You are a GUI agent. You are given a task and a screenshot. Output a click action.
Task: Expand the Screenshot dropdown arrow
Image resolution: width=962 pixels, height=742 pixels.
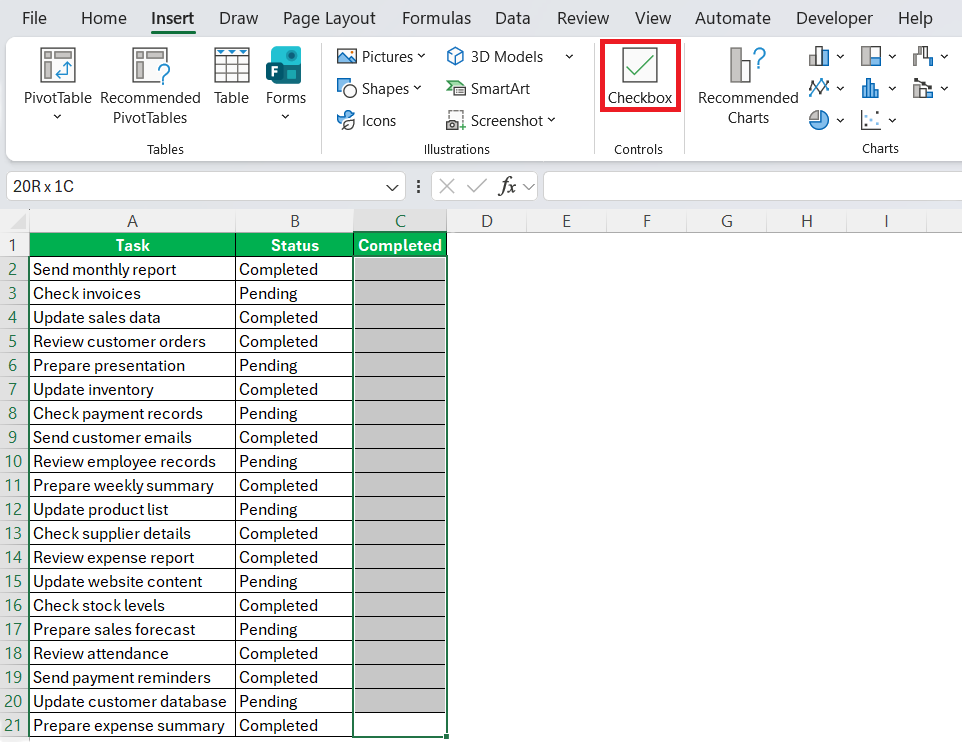(x=552, y=120)
